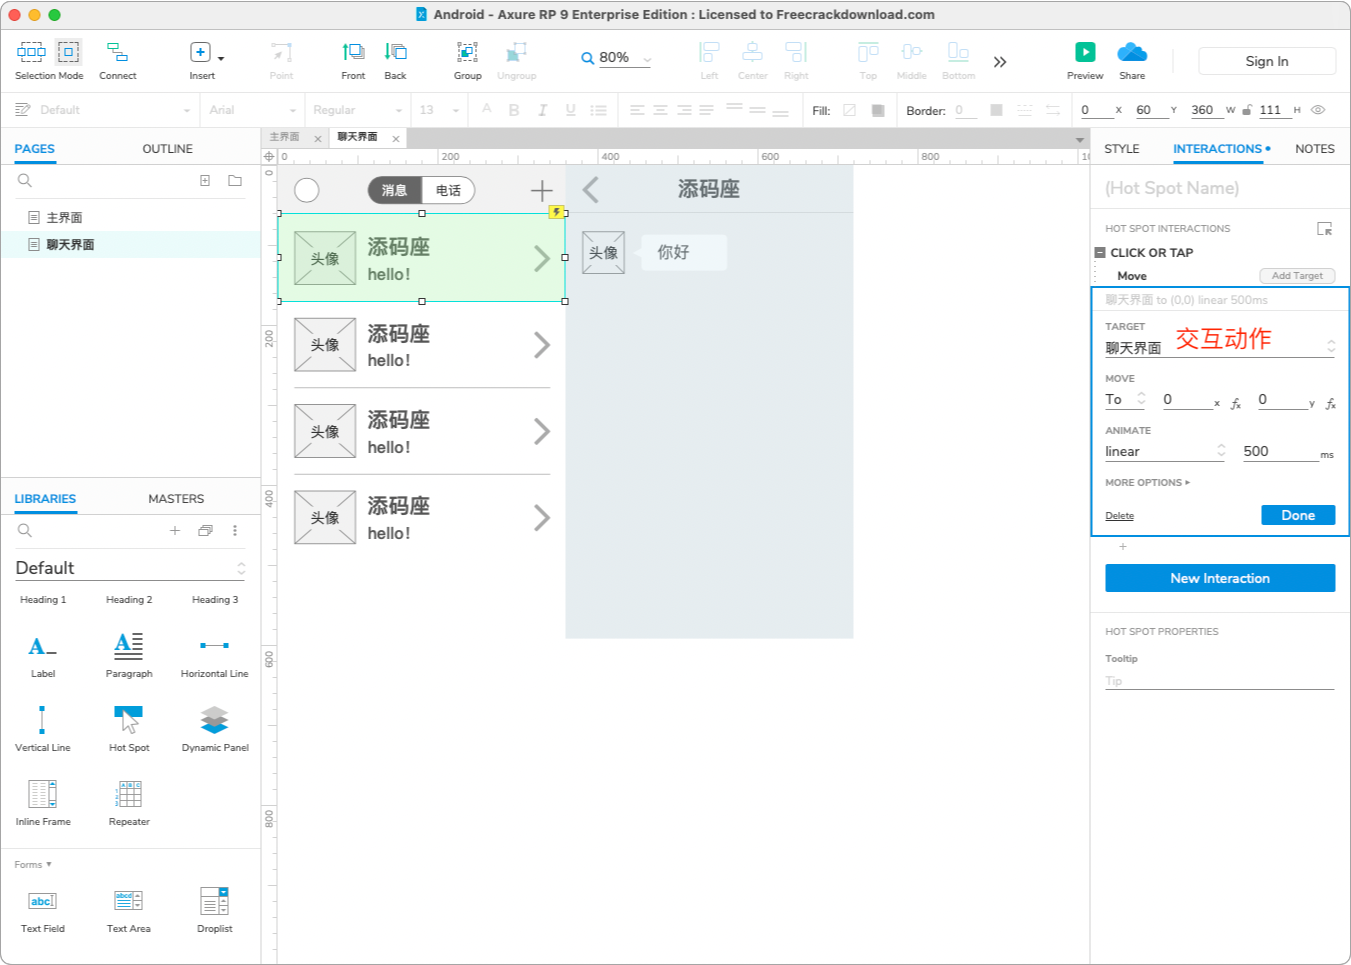Open libraries more options menu
This screenshot has height=965, width=1351.
(235, 531)
